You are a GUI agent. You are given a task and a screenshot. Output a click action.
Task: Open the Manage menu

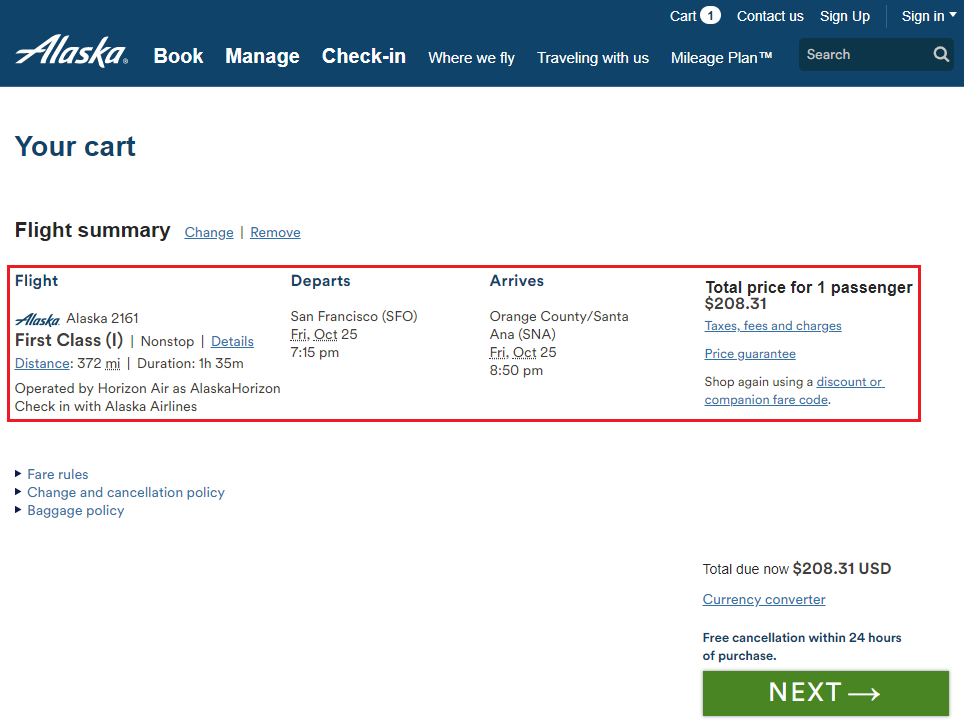[x=263, y=56]
